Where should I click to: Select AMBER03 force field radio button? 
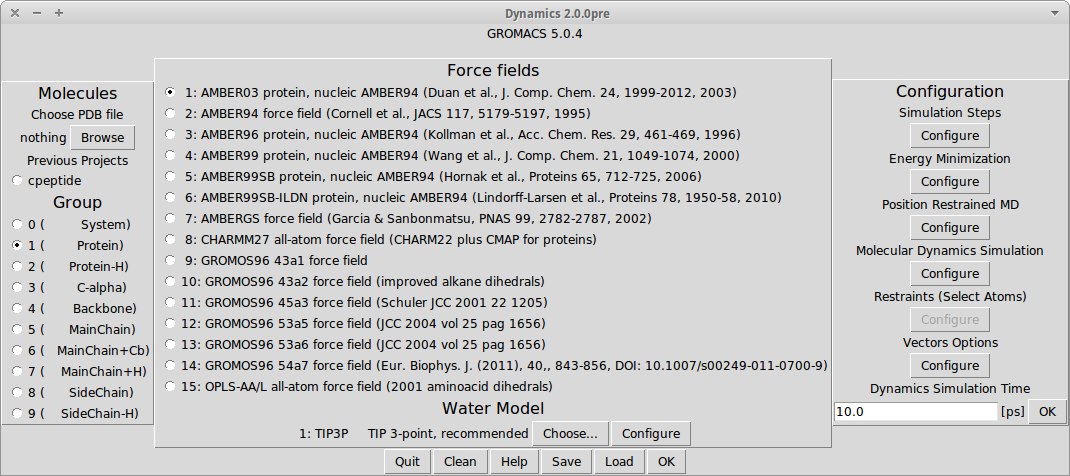[170, 92]
